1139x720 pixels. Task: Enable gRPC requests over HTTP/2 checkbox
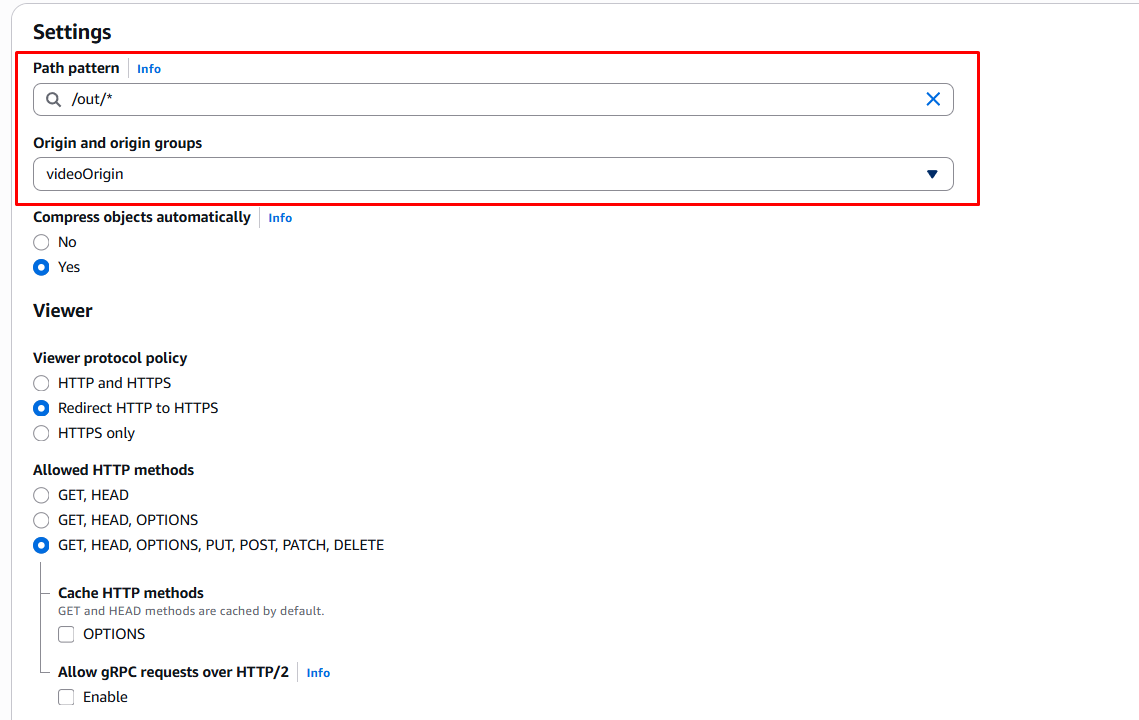pos(66,697)
